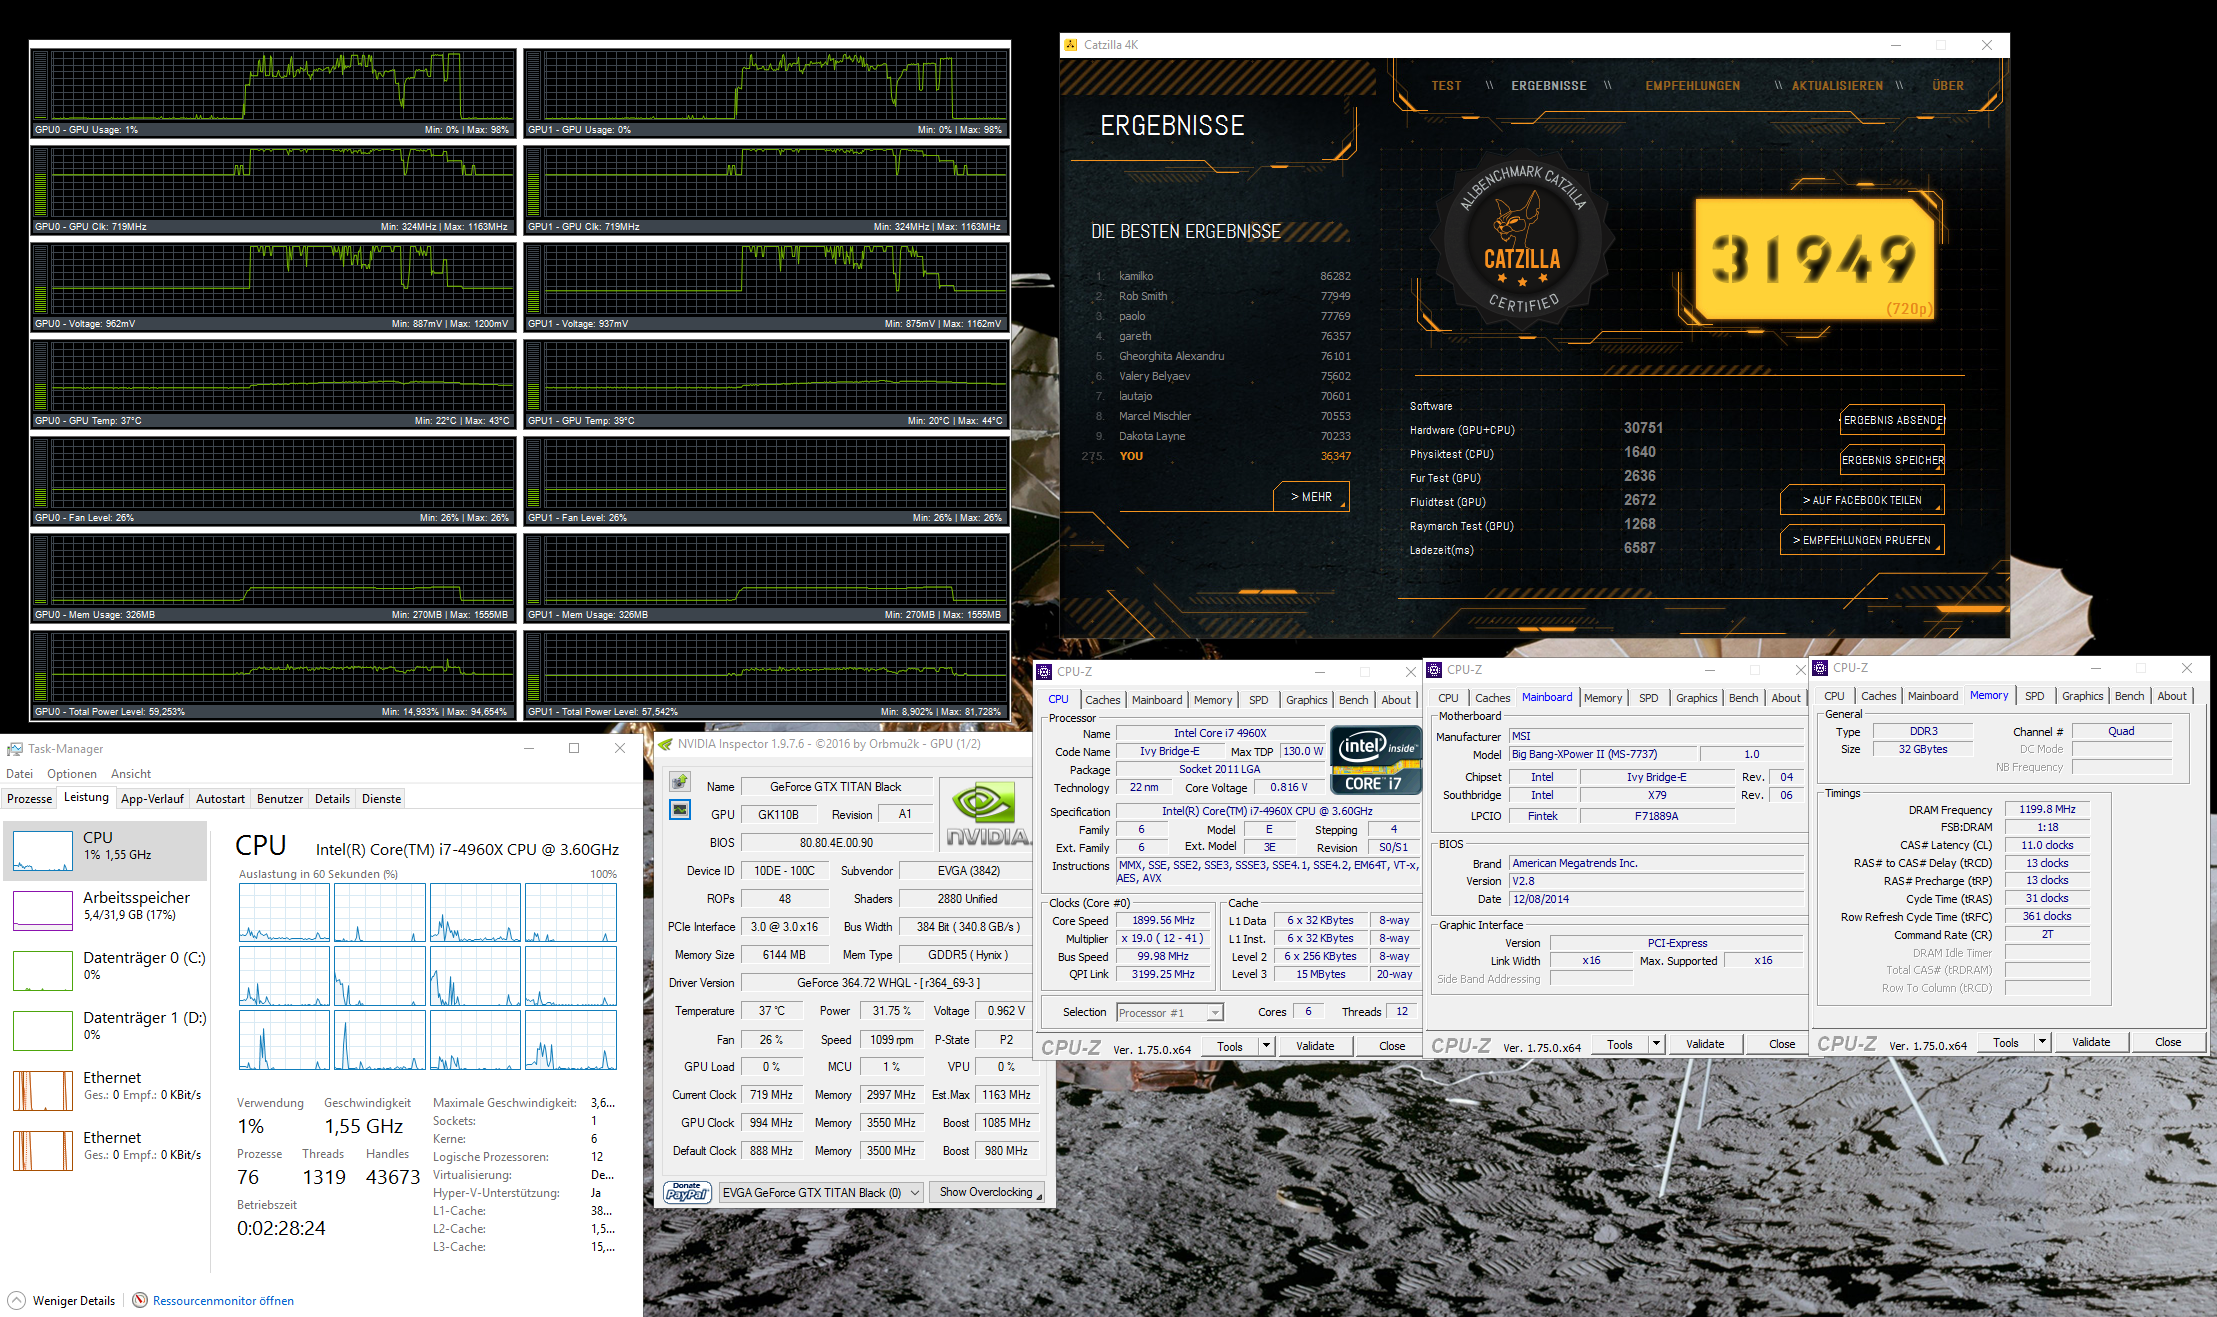Viewport: 2217px width, 1317px height.
Task: Open SPD tab in CPU-Z Memory window
Action: point(2034,696)
